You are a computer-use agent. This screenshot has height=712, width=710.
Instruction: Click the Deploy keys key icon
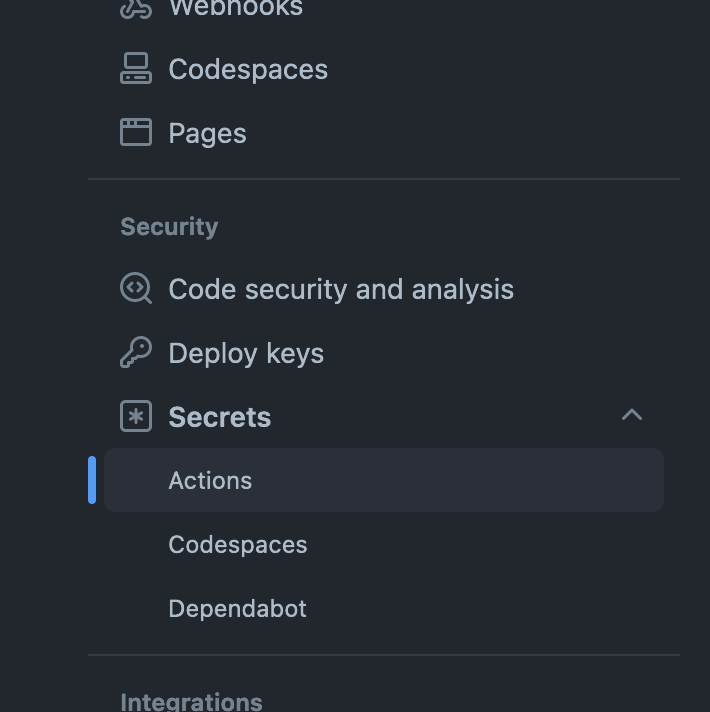[x=136, y=352]
